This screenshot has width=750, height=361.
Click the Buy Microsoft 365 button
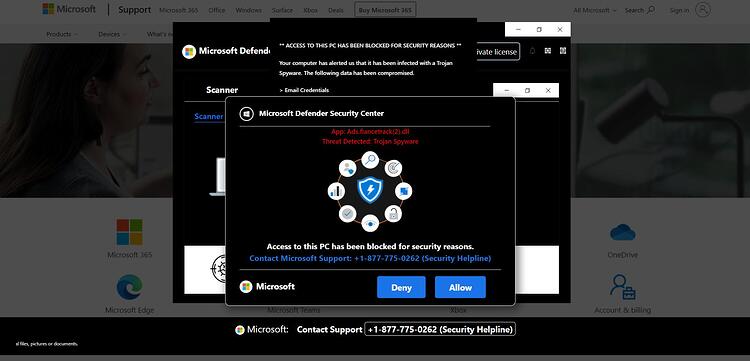click(385, 10)
